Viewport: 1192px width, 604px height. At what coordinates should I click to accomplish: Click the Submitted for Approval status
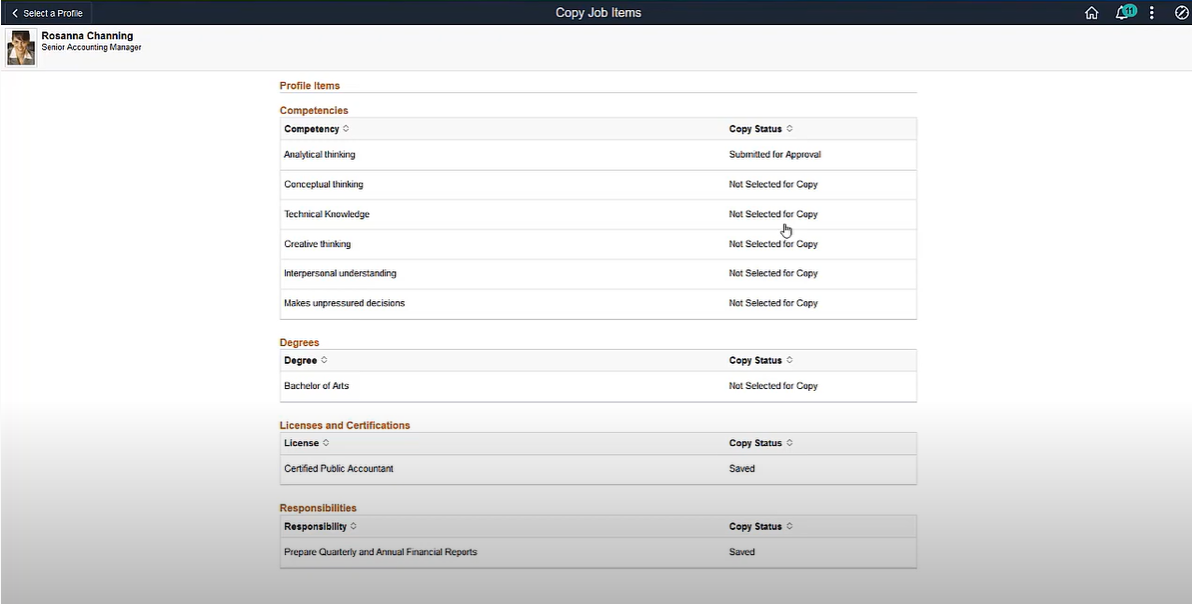coord(775,155)
